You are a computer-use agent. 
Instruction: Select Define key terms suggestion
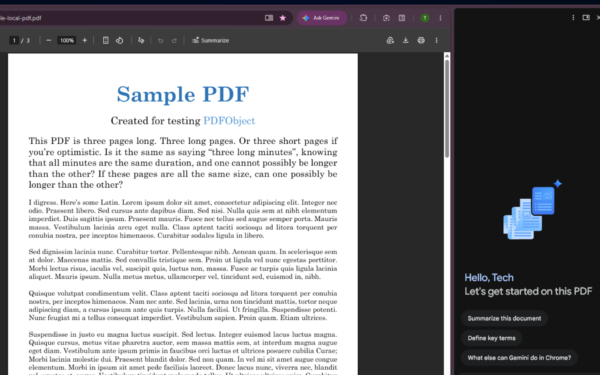[x=491, y=338]
